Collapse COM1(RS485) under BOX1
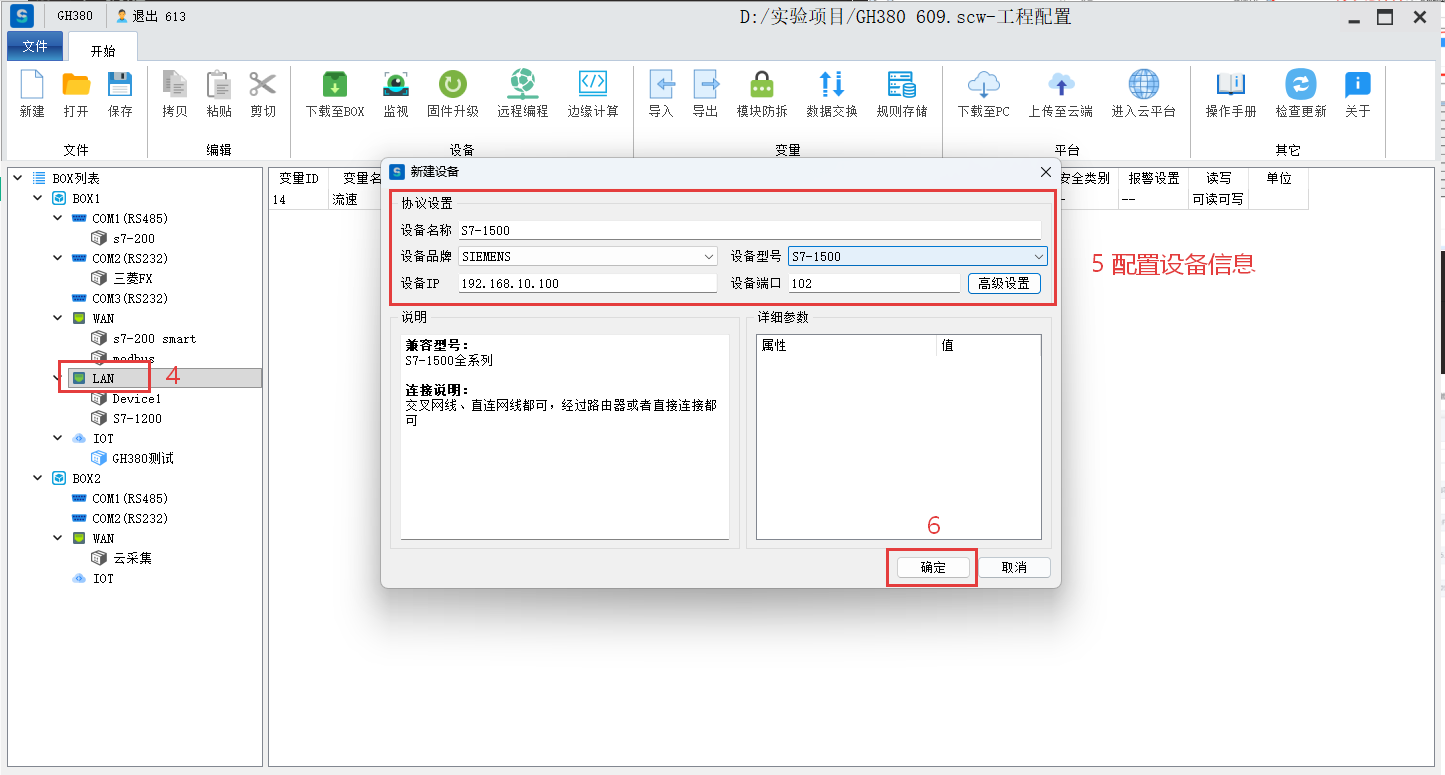Viewport: 1445px width, 775px height. 58,218
